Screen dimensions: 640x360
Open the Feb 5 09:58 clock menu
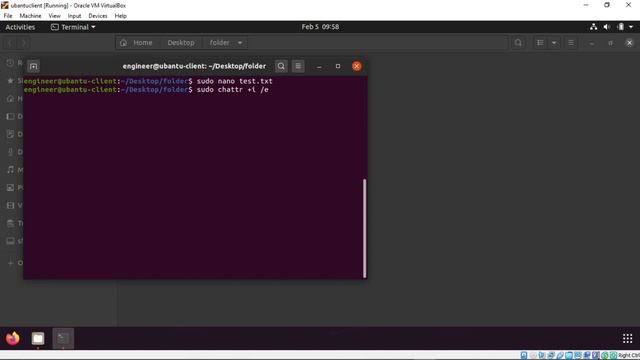320,27
